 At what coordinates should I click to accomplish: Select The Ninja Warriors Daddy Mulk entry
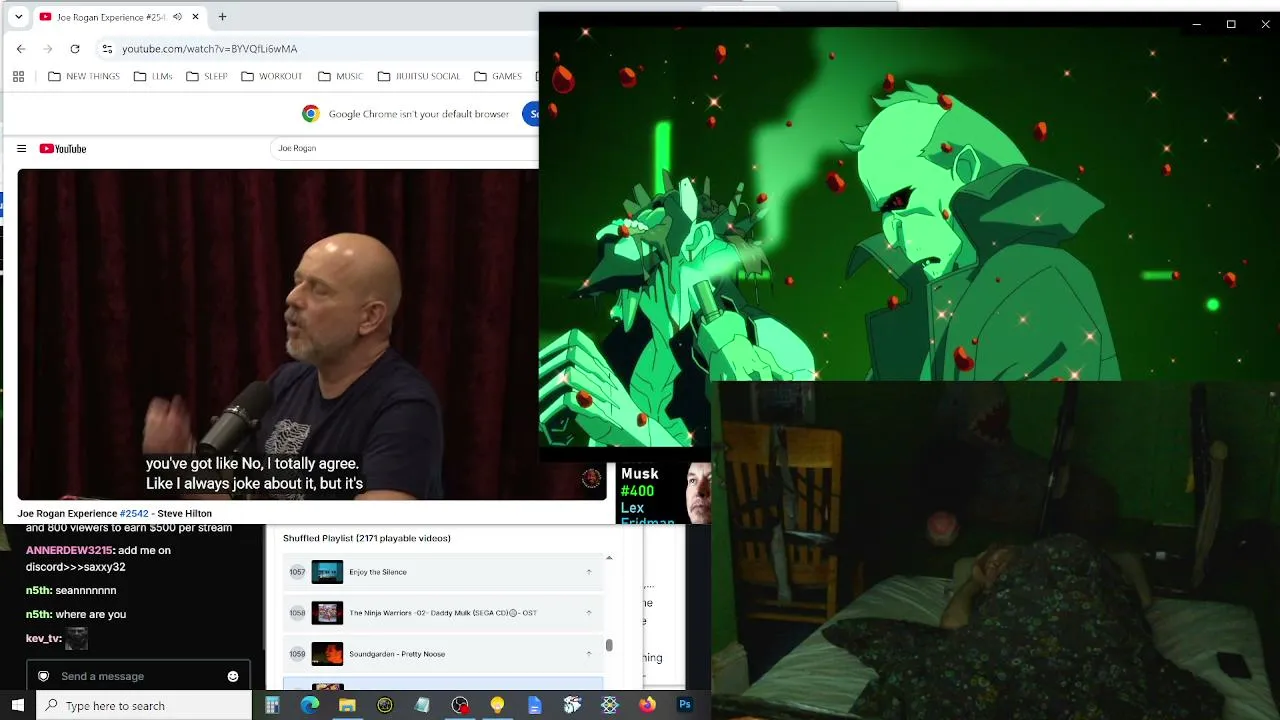coord(443,613)
